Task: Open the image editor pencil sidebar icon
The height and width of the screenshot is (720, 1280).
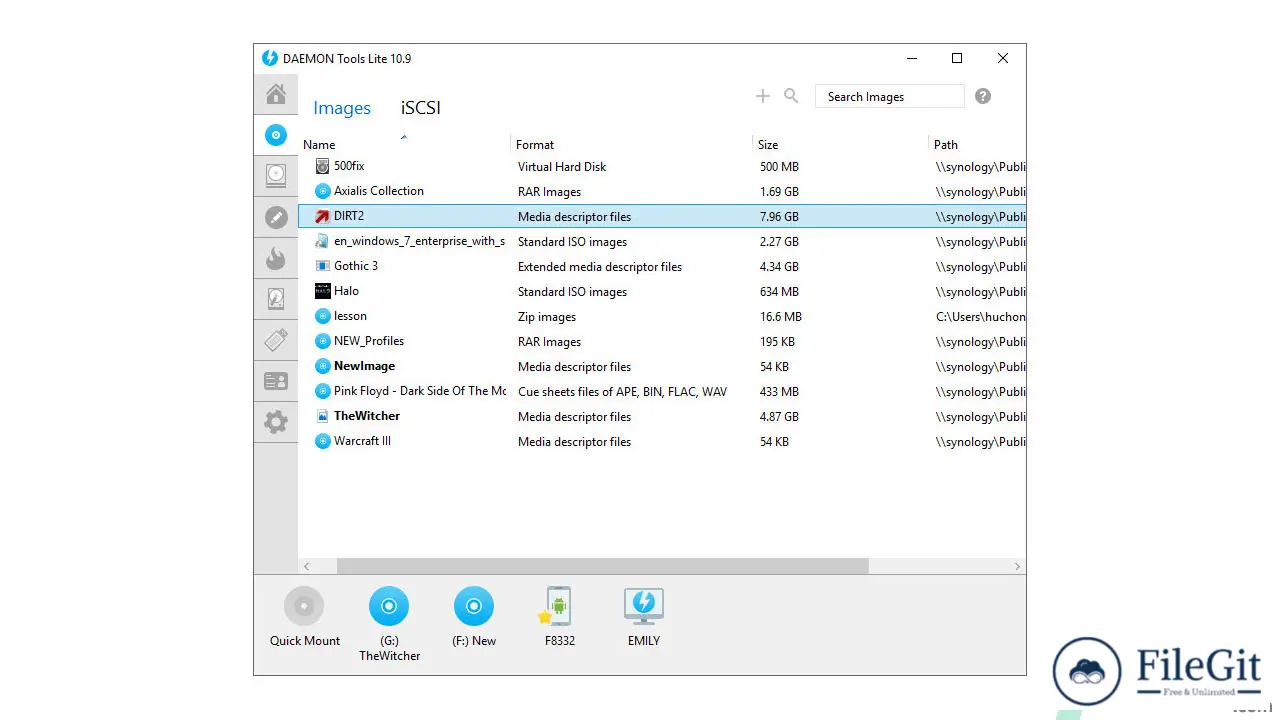Action: (x=276, y=217)
